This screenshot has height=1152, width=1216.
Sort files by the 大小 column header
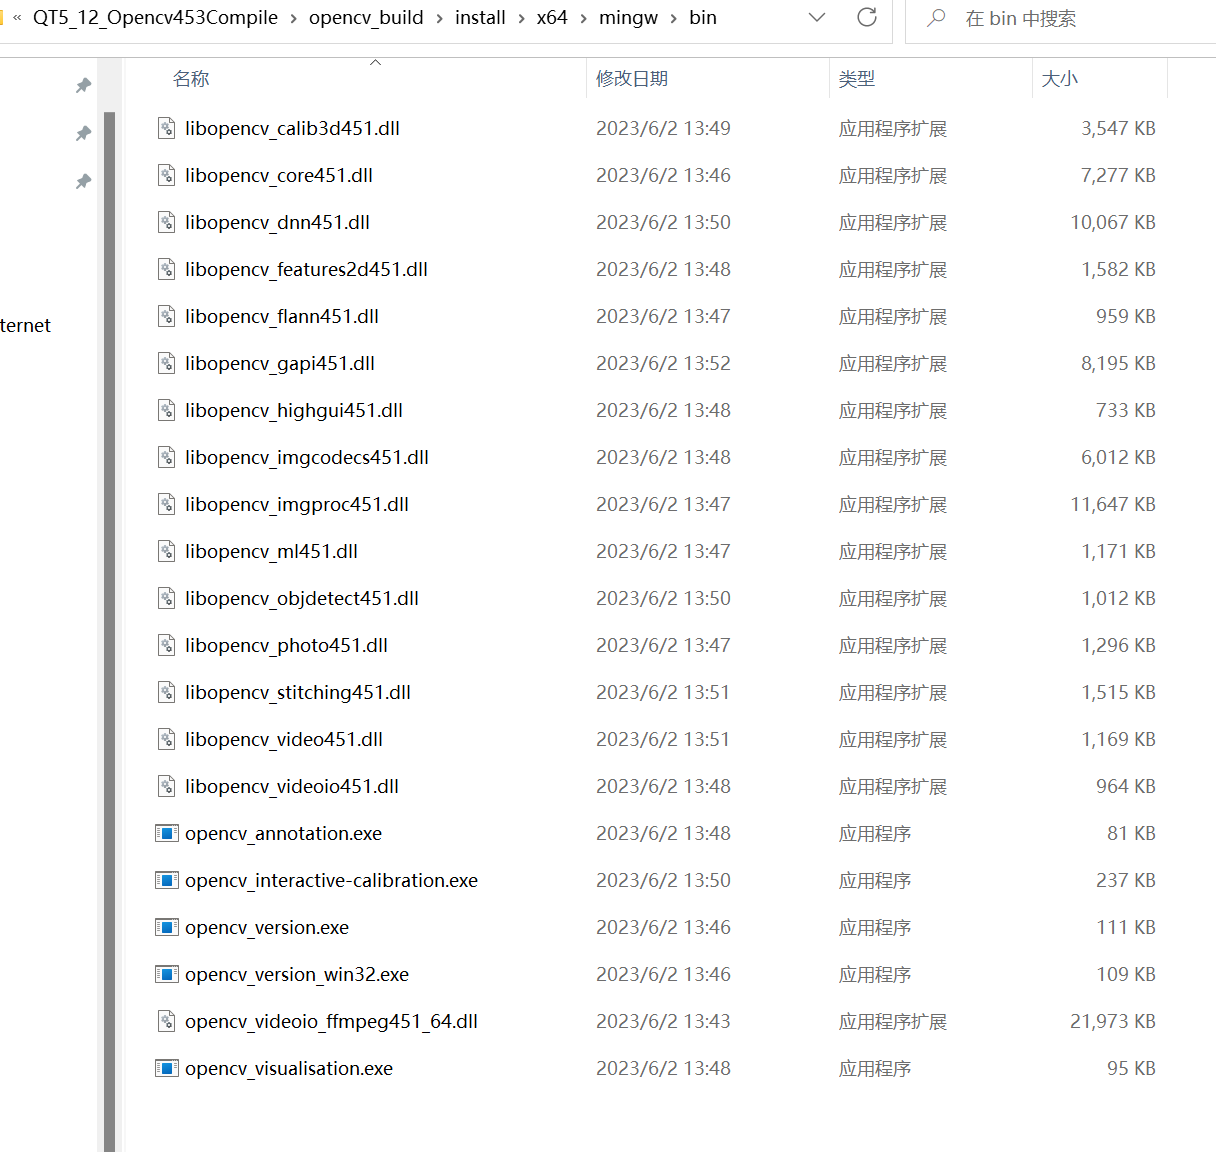tap(1060, 78)
